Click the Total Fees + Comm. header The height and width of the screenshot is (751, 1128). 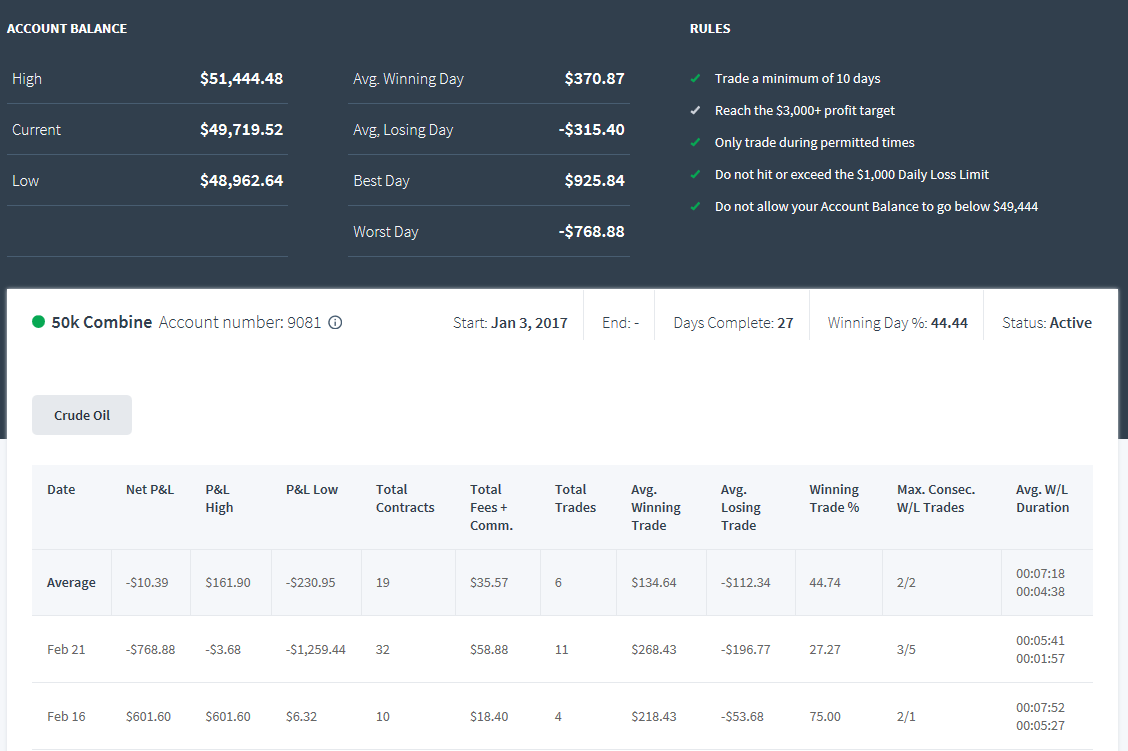[491, 507]
